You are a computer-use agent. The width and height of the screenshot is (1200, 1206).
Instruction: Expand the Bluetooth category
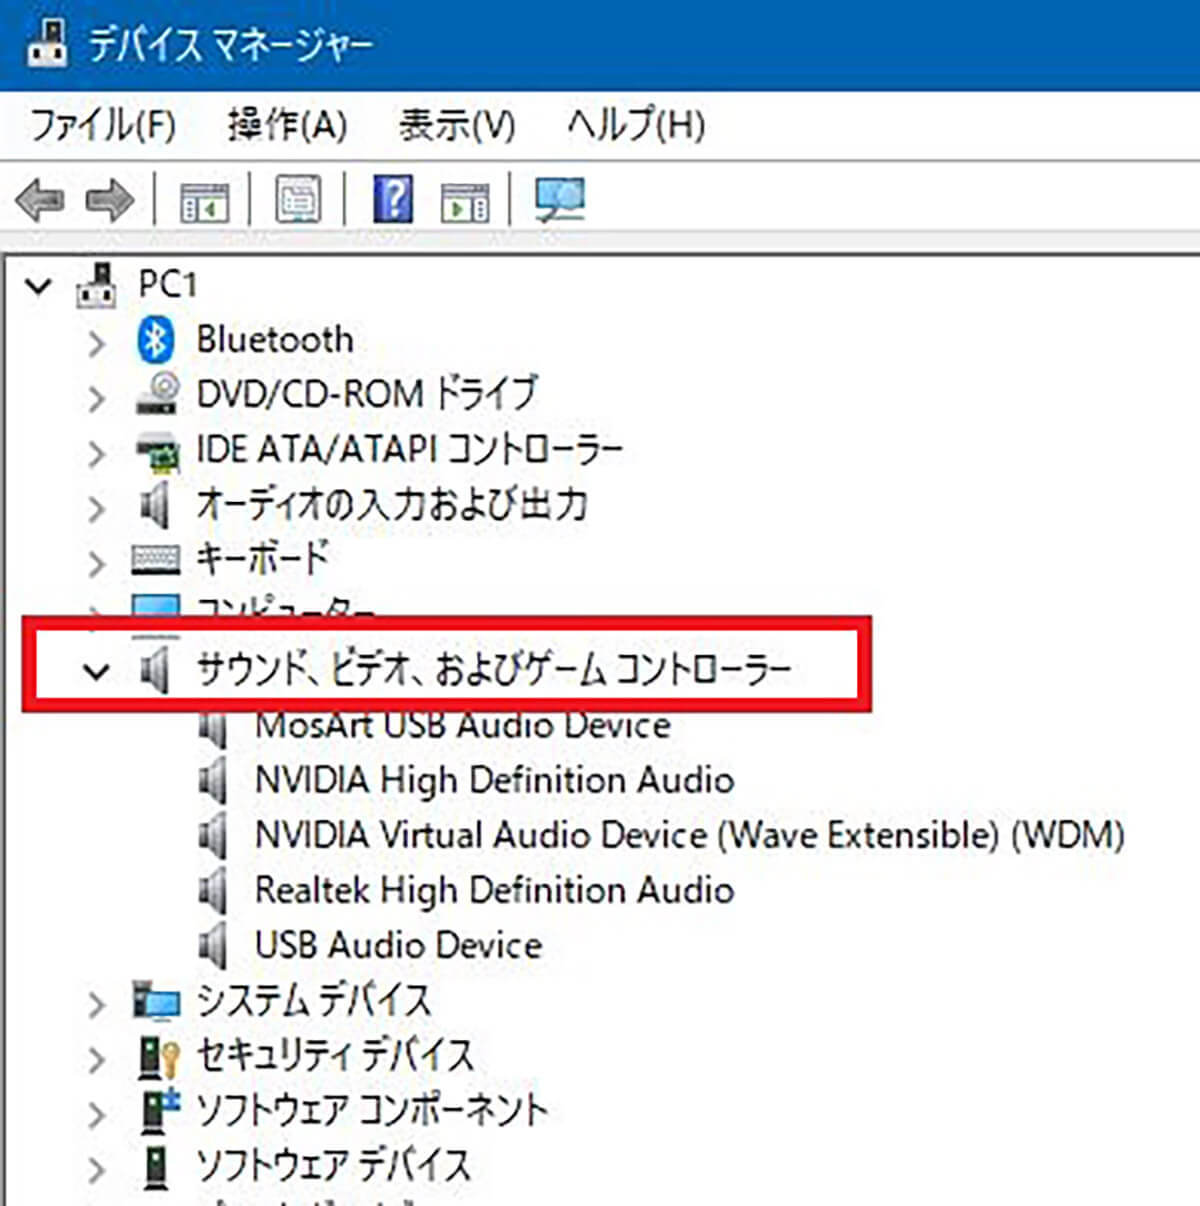coord(96,344)
